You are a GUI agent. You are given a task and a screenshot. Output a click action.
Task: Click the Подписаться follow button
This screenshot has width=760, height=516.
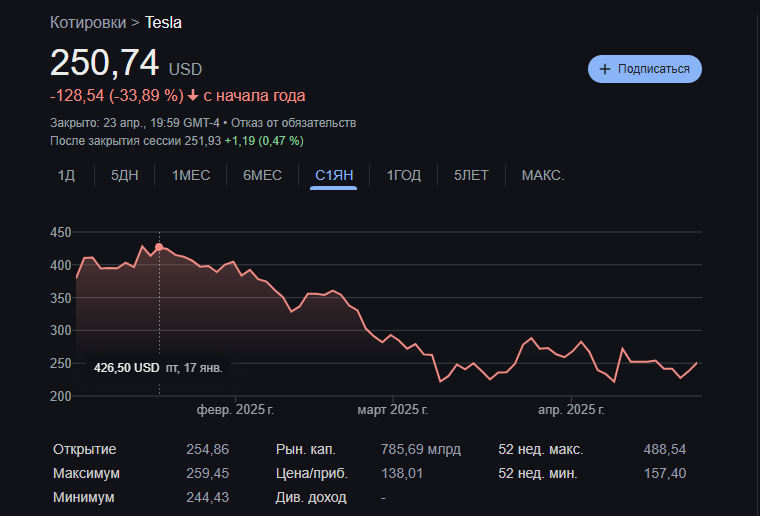(645, 69)
